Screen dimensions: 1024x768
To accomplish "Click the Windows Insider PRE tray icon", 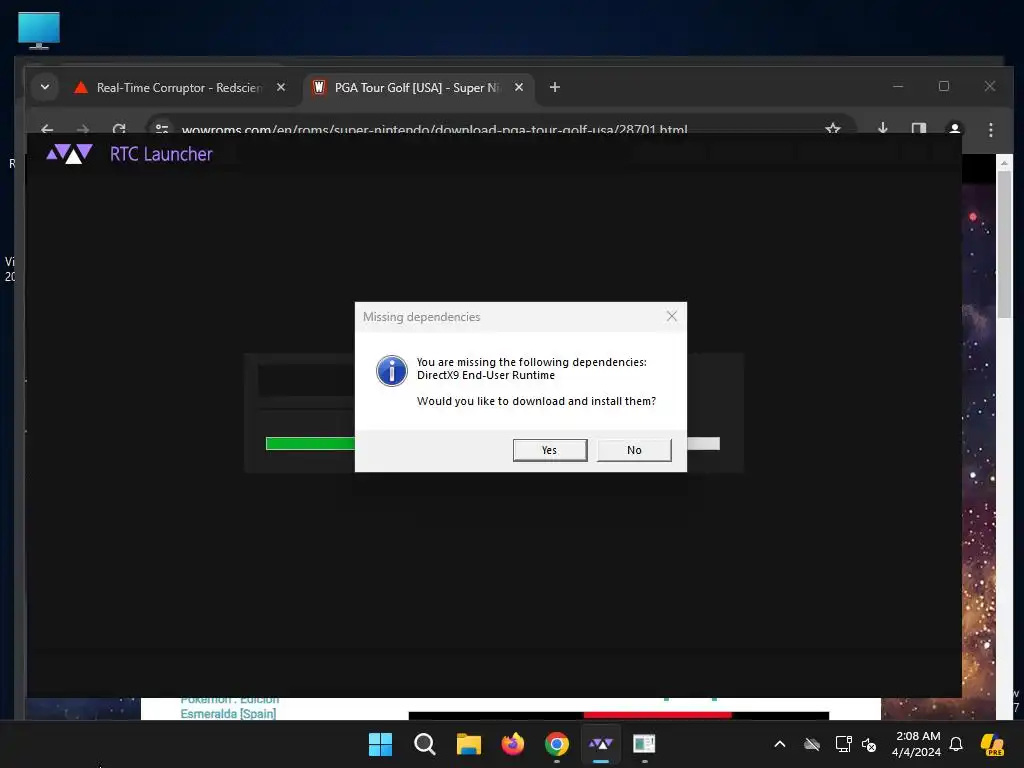I will 991,744.
